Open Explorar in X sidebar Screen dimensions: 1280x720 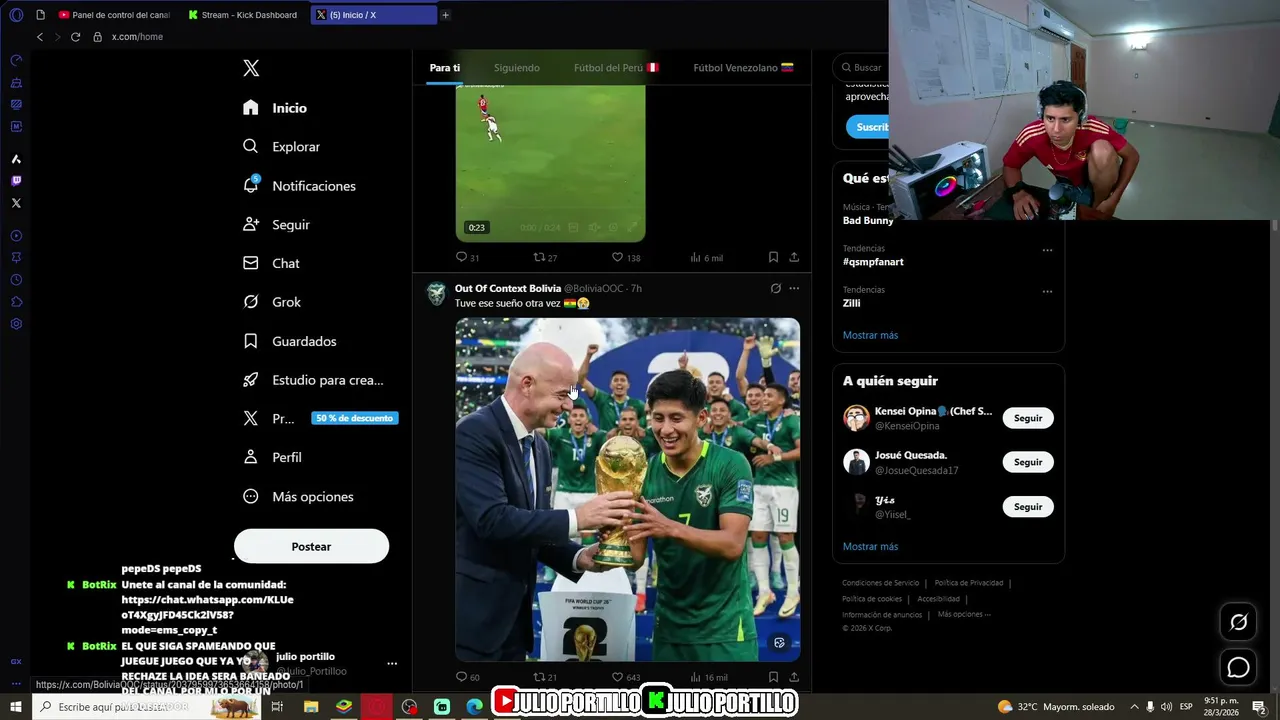point(281,147)
